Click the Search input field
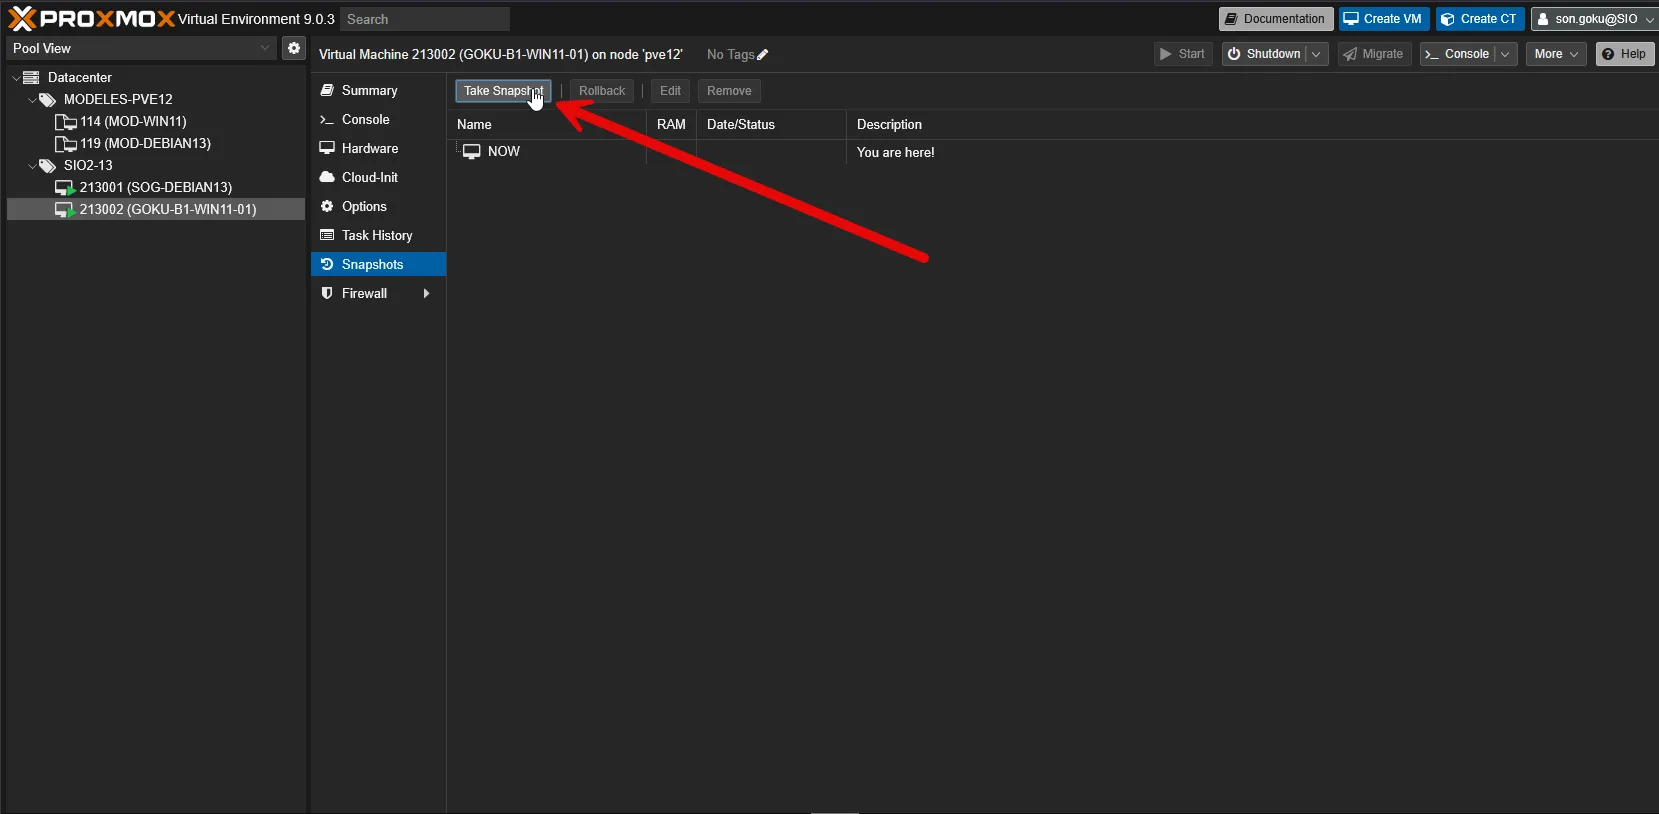The image size is (1659, 814). click(x=424, y=19)
